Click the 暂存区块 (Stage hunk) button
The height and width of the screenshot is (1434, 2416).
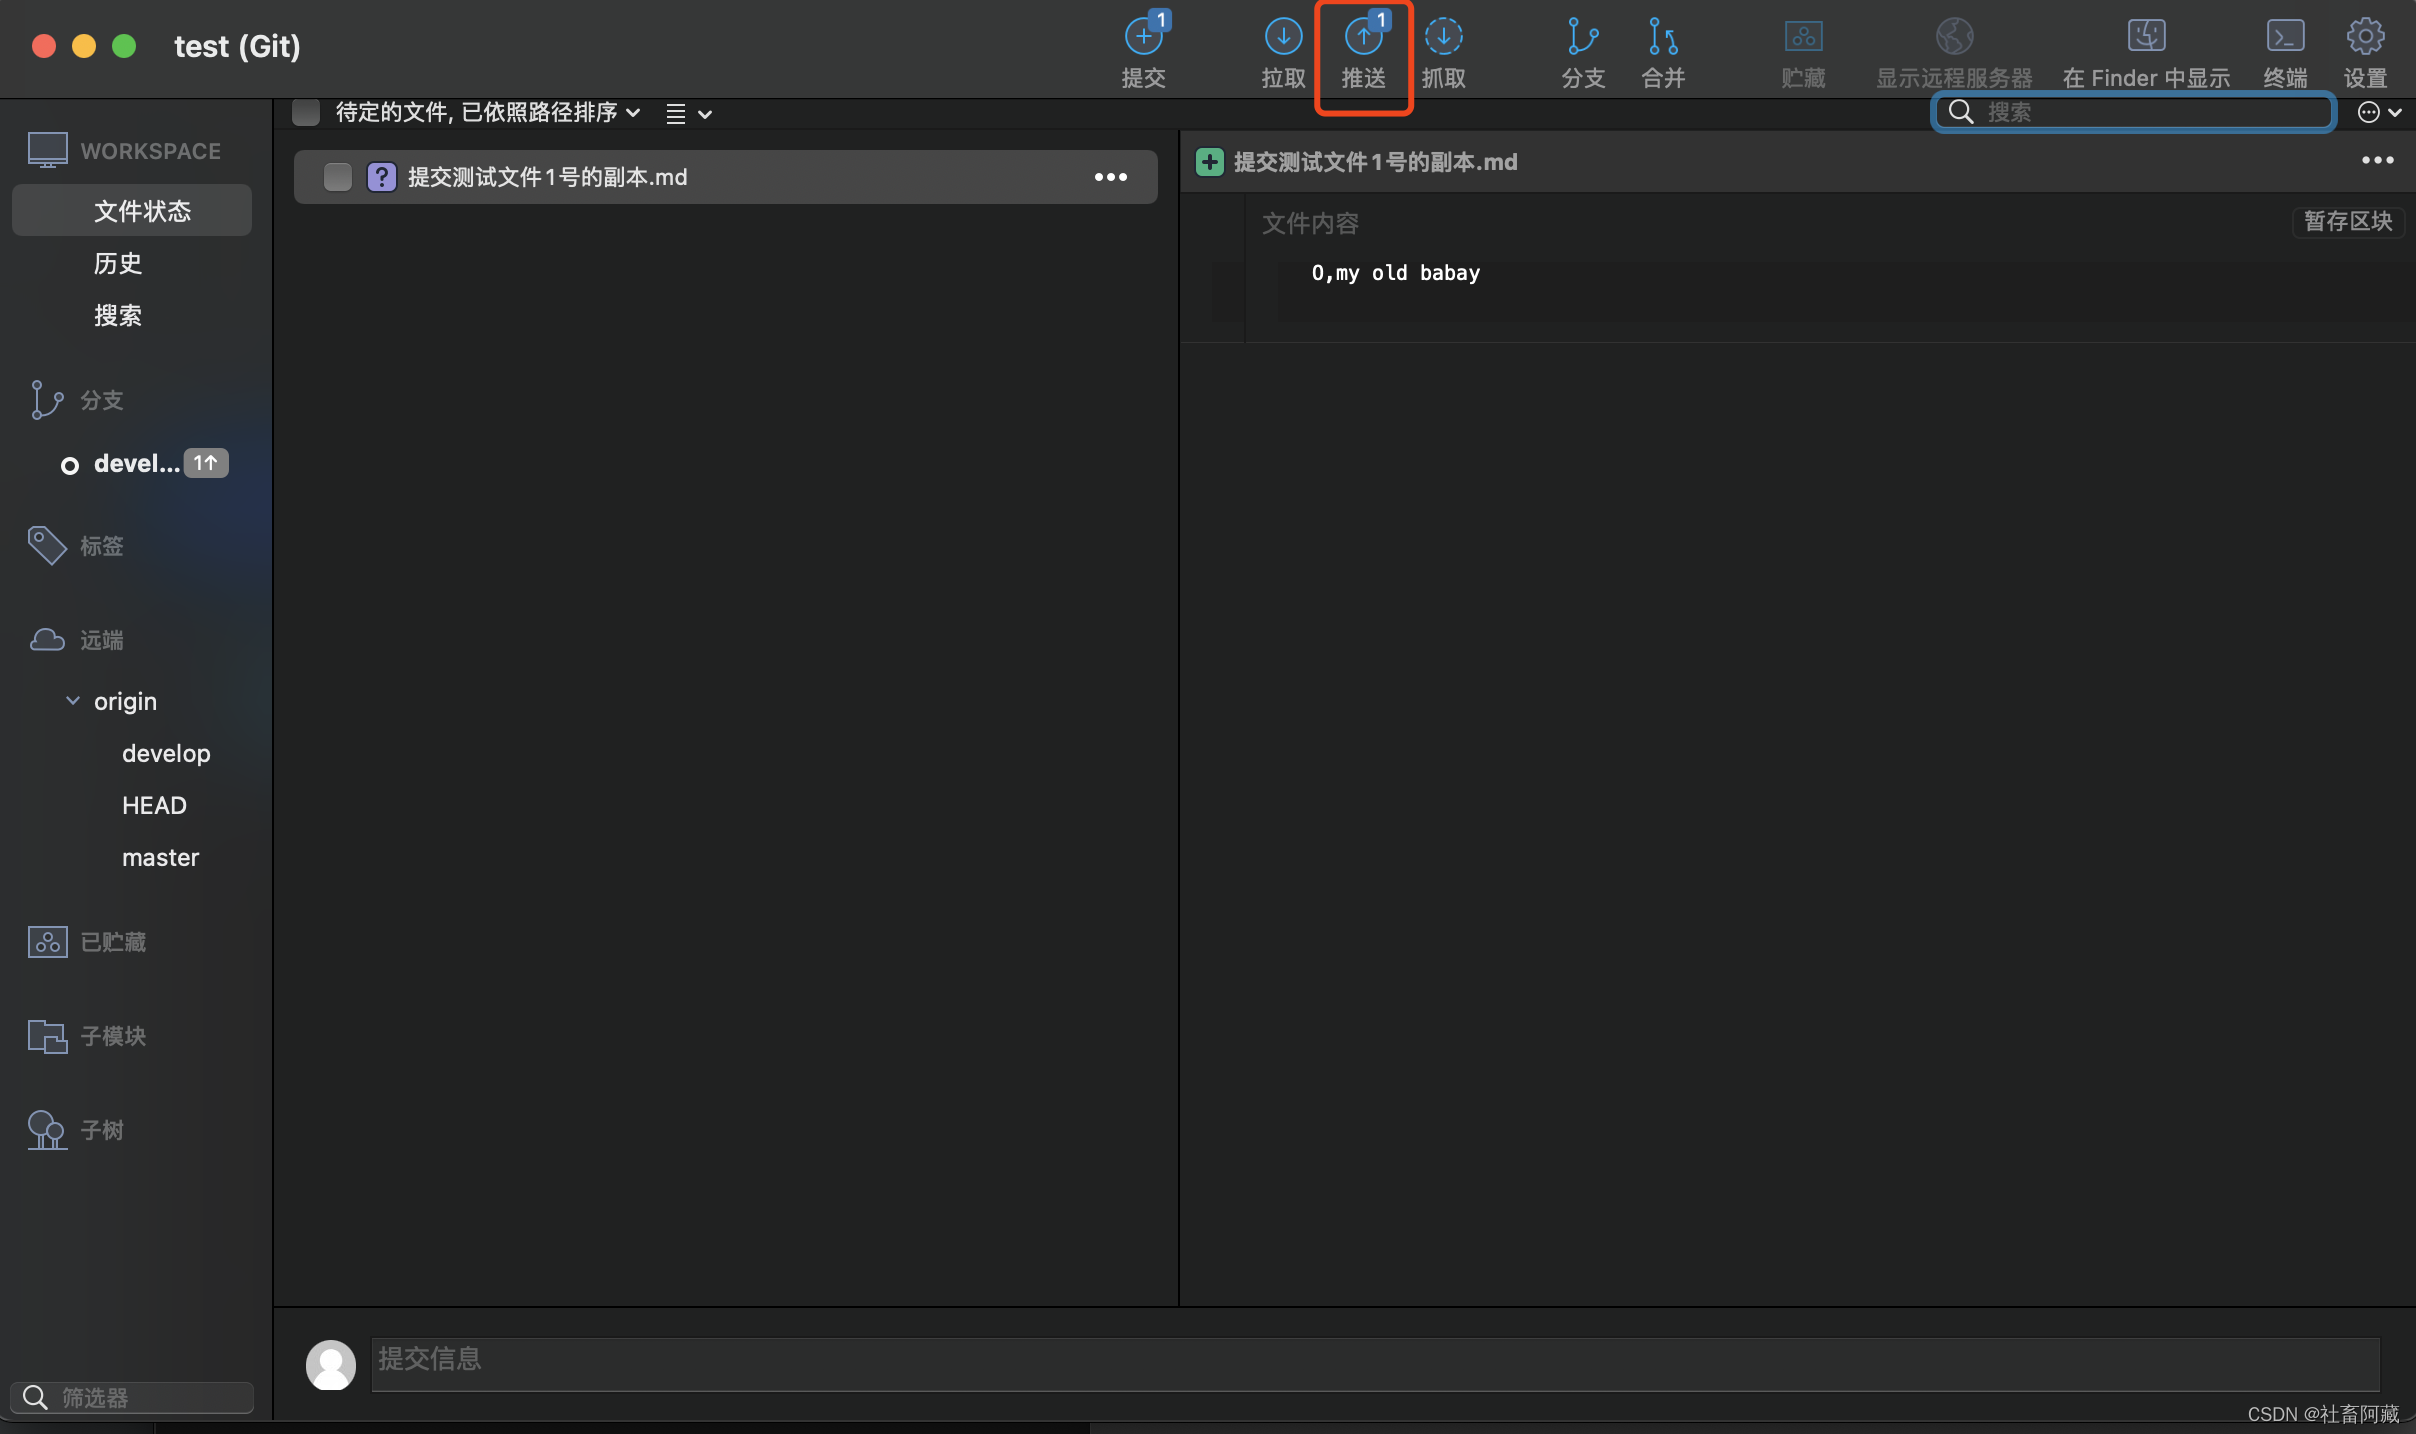(2347, 221)
